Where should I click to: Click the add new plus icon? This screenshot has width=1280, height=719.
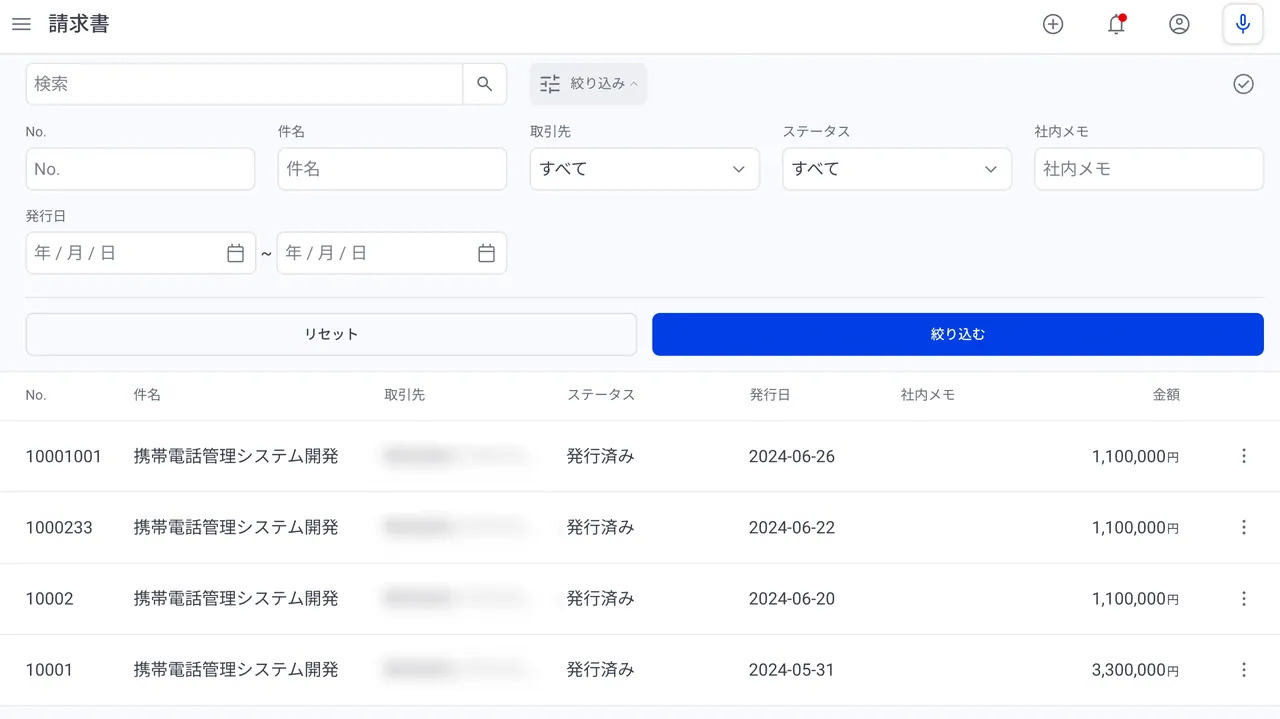(x=1053, y=24)
